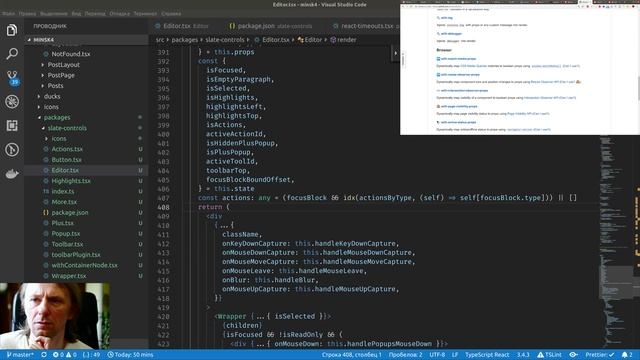The image size is (640, 360).
Task: Open the GitLens icon in the activity bar
Action: 12,150
